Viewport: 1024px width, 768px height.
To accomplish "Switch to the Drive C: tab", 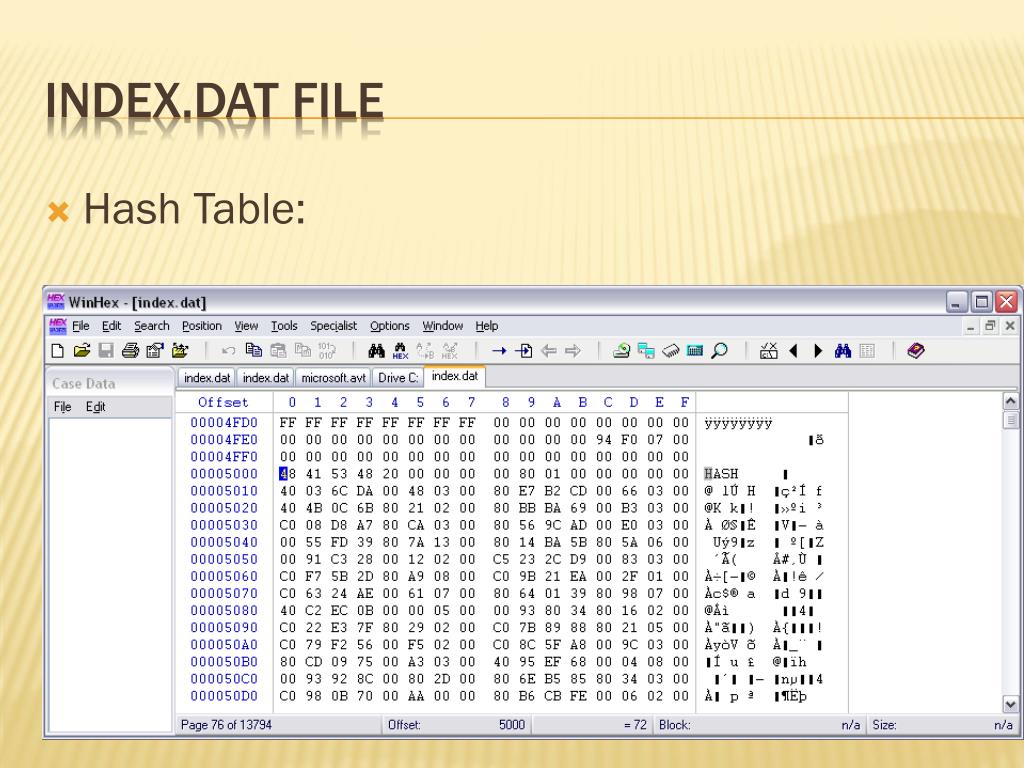I will pyautogui.click(x=398, y=377).
